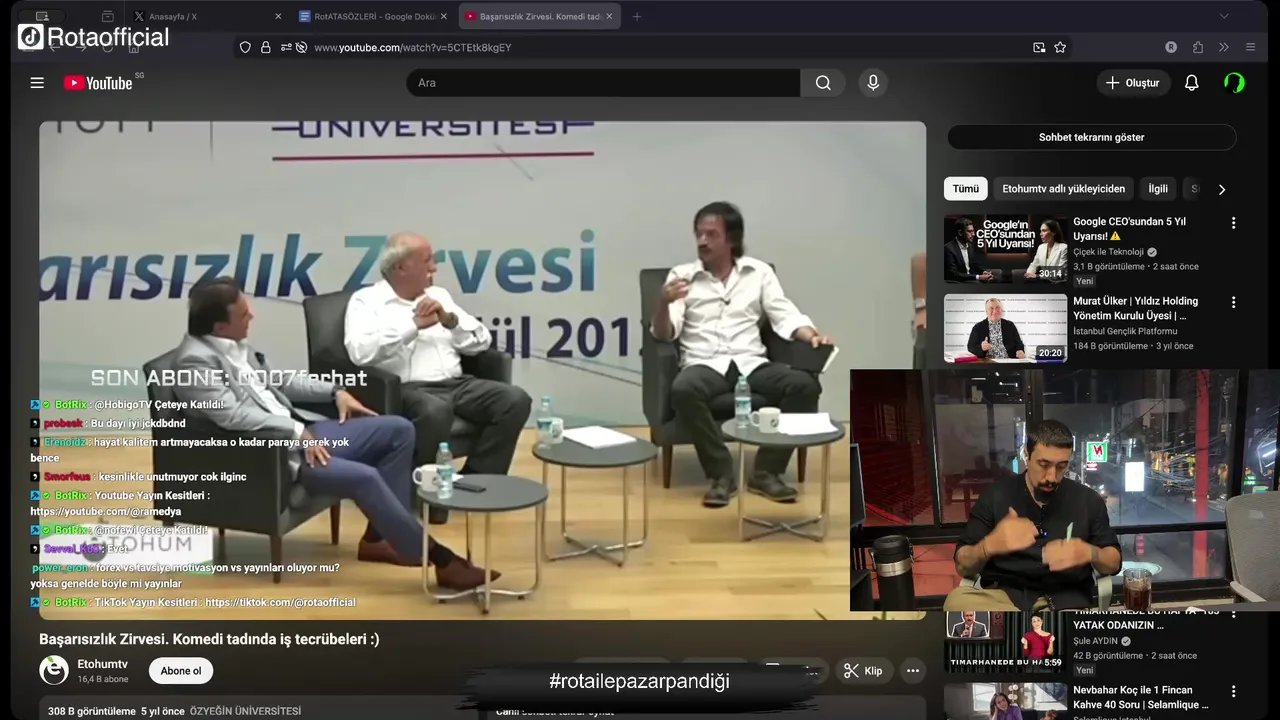Click the Abone ol subscribe button
Viewport: 1280px width, 720px height.
click(x=181, y=671)
